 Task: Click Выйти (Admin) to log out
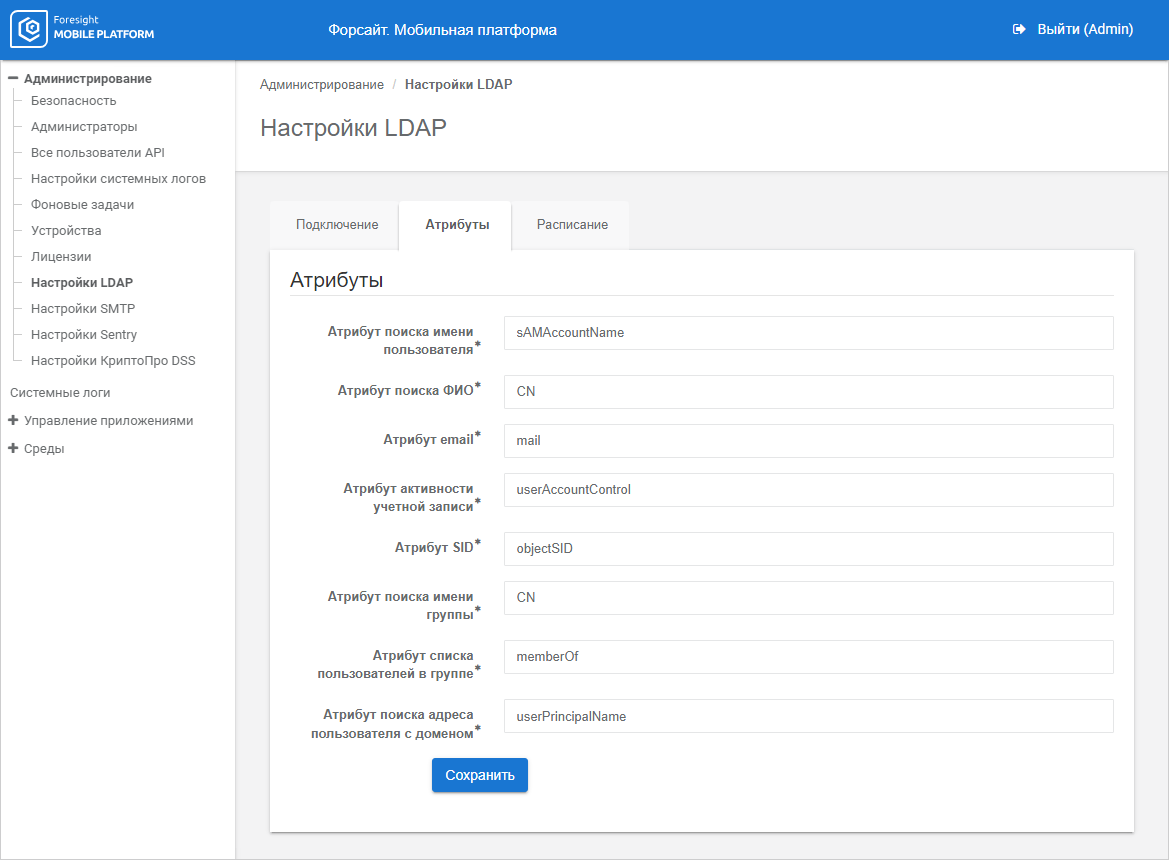(x=1084, y=30)
